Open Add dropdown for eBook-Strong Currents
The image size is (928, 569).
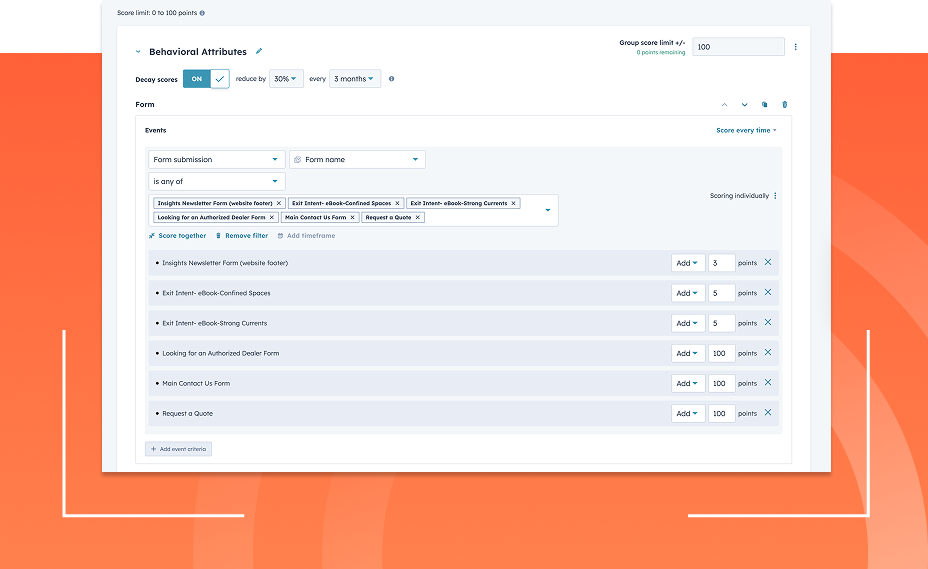pyautogui.click(x=688, y=323)
